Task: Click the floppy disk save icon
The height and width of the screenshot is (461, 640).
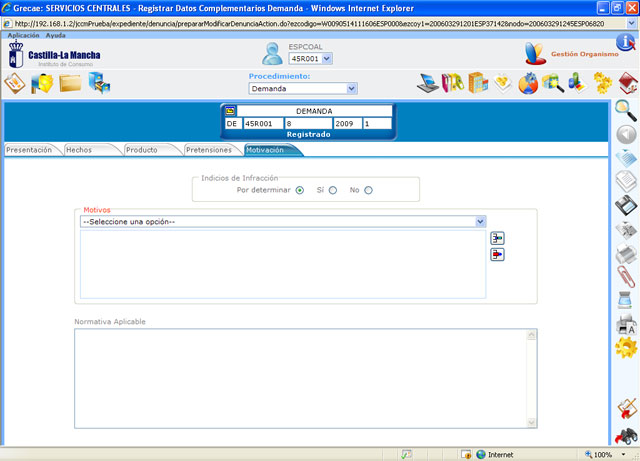Action: (626, 205)
